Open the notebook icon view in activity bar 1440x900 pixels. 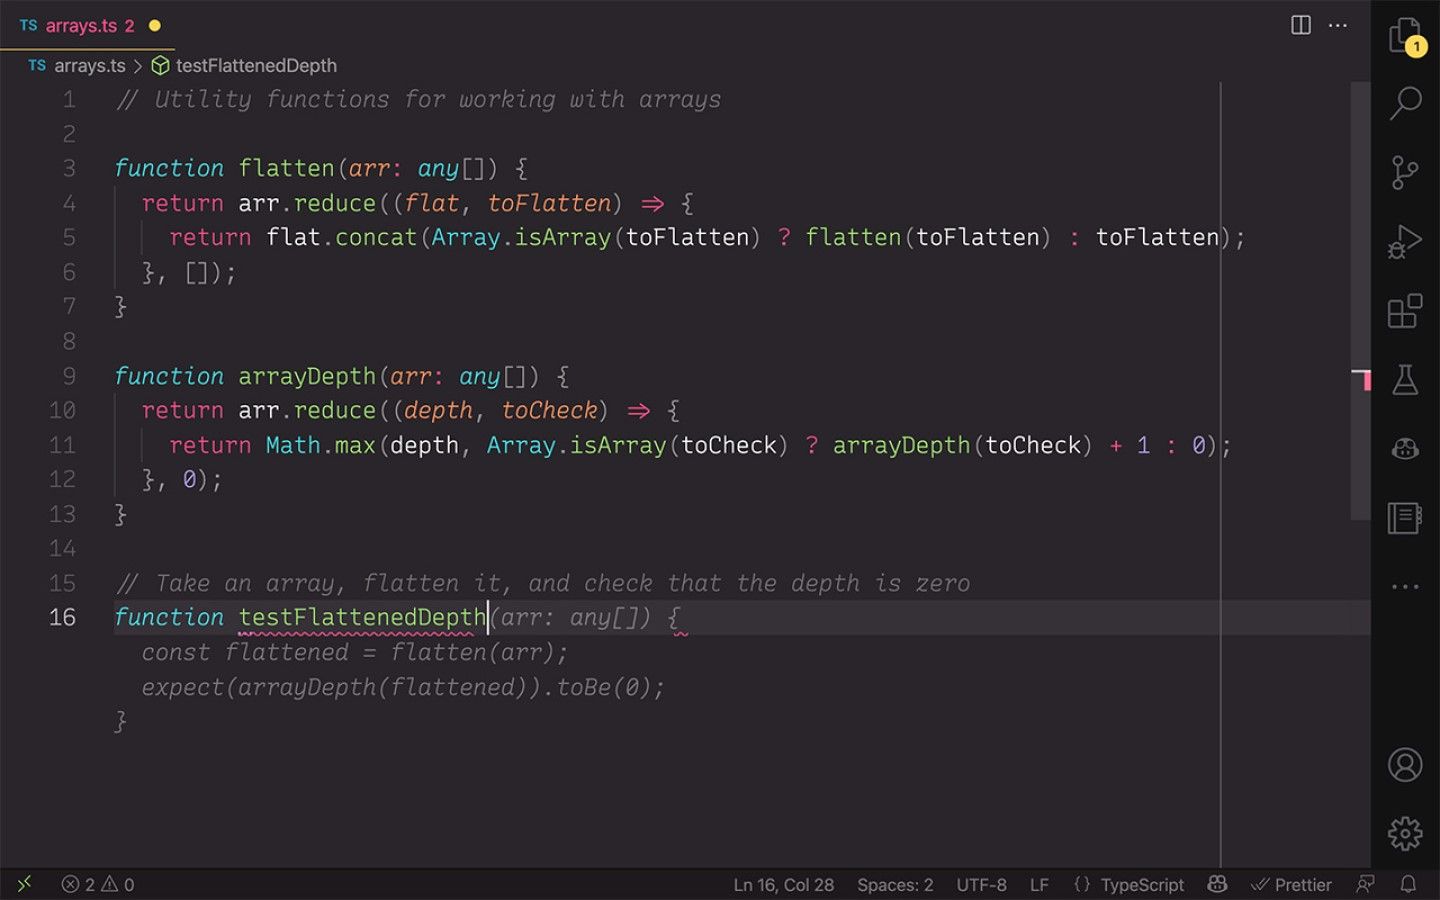(x=1405, y=518)
